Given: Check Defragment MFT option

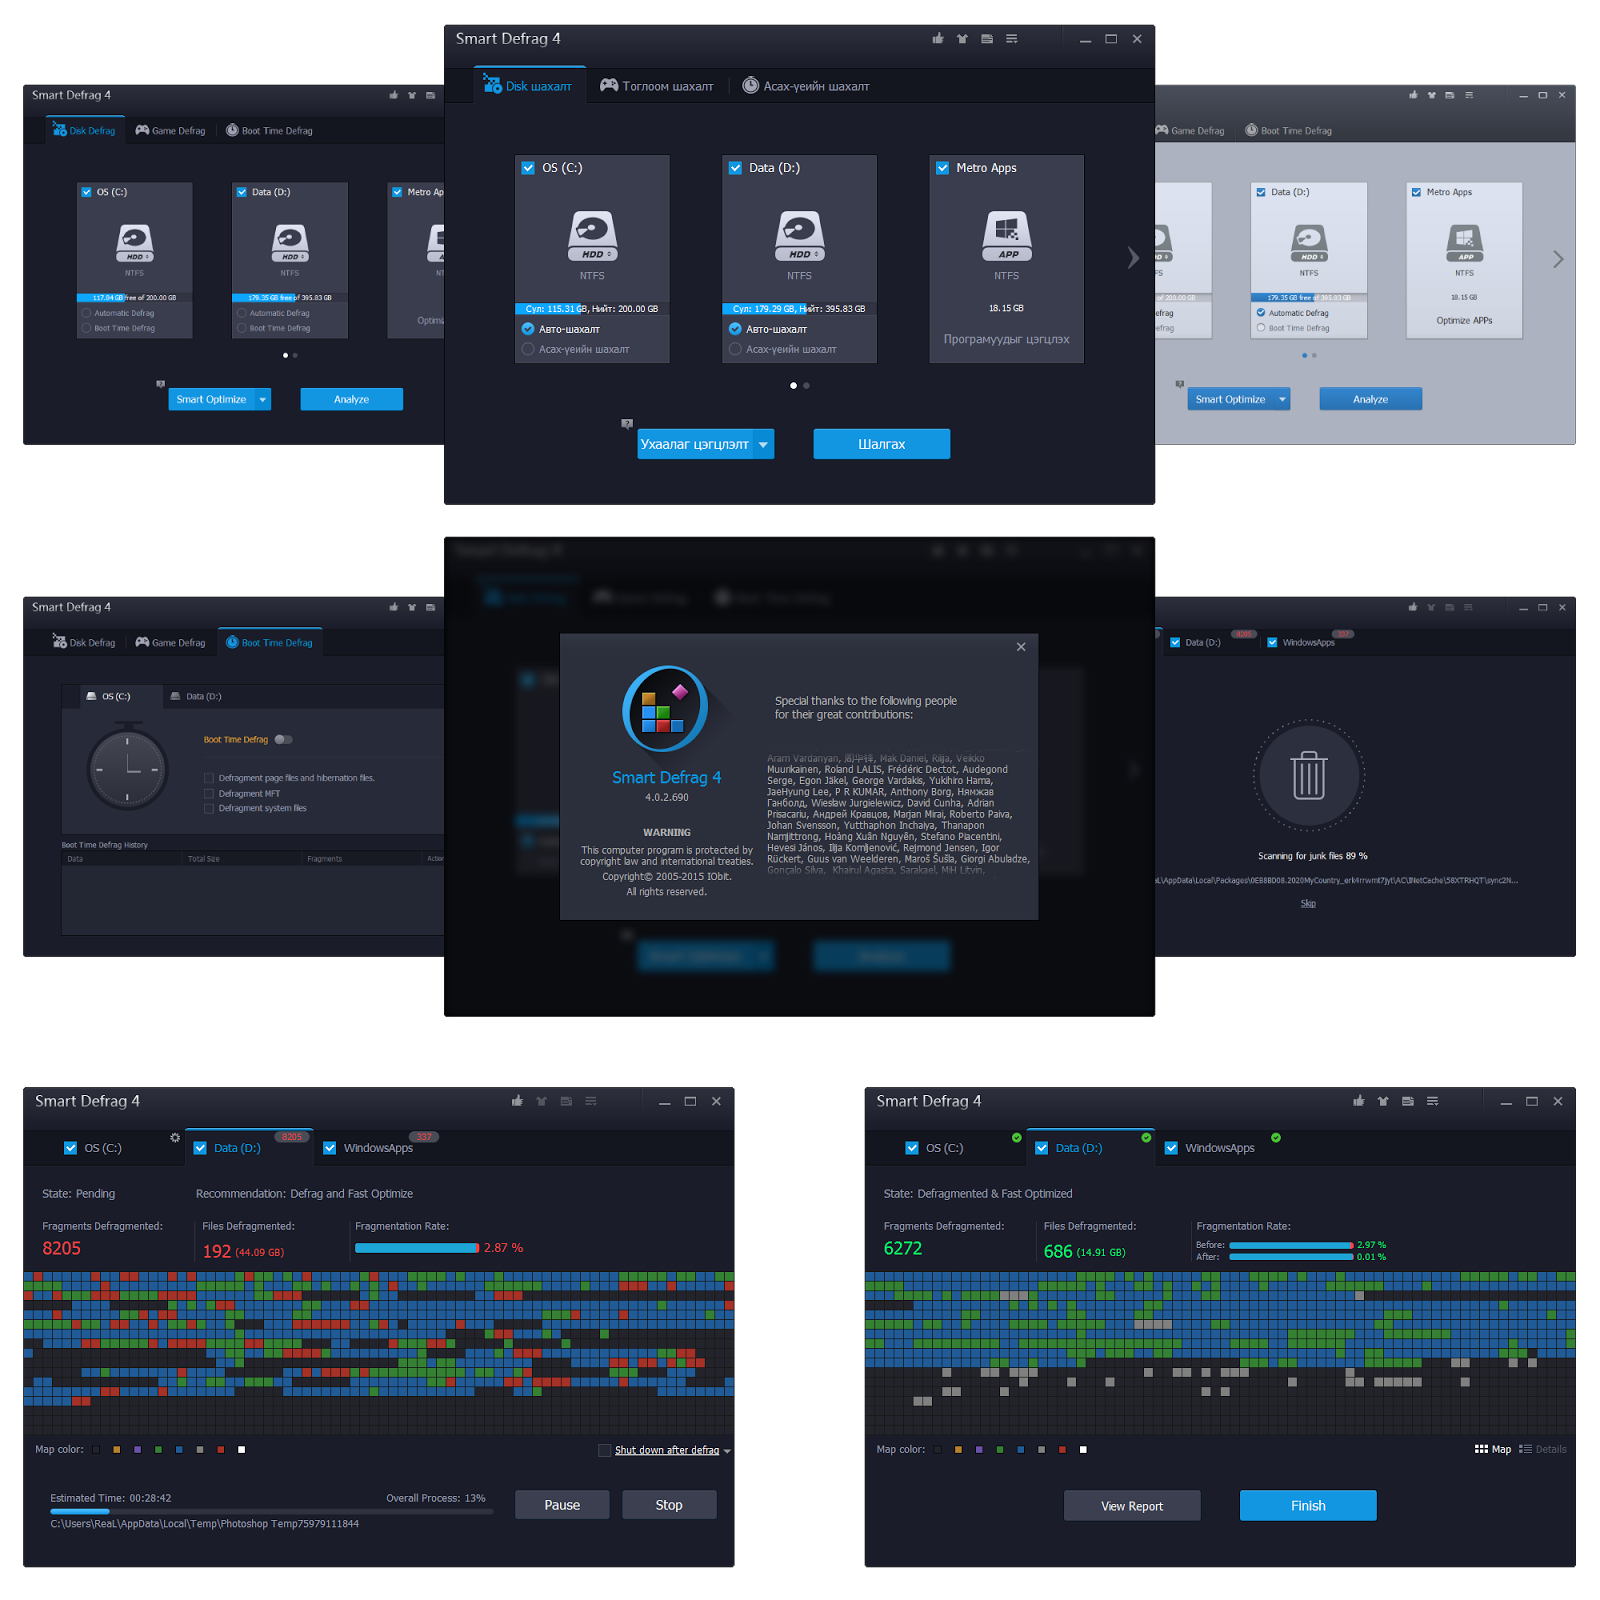Looking at the screenshot, I should pyautogui.click(x=209, y=794).
